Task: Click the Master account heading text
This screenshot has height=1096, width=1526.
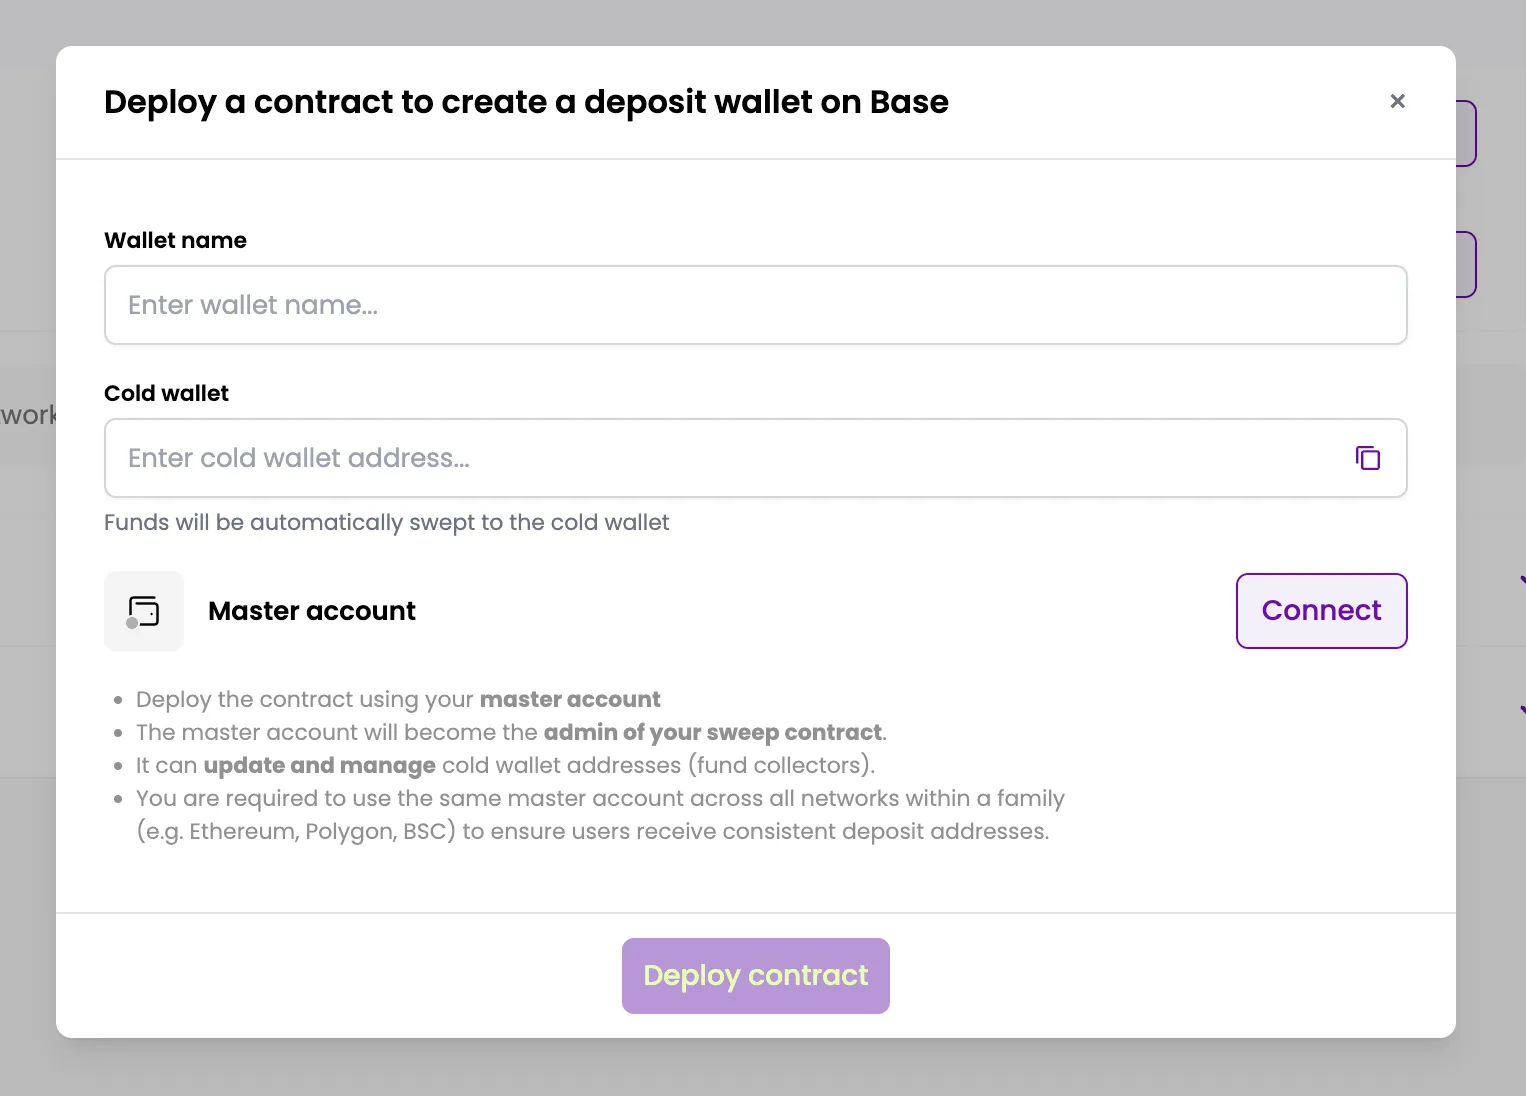Action: pyautogui.click(x=312, y=611)
